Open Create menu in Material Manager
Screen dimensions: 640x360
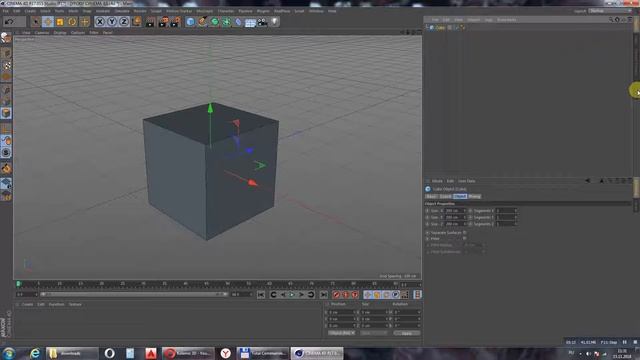pos(27,304)
